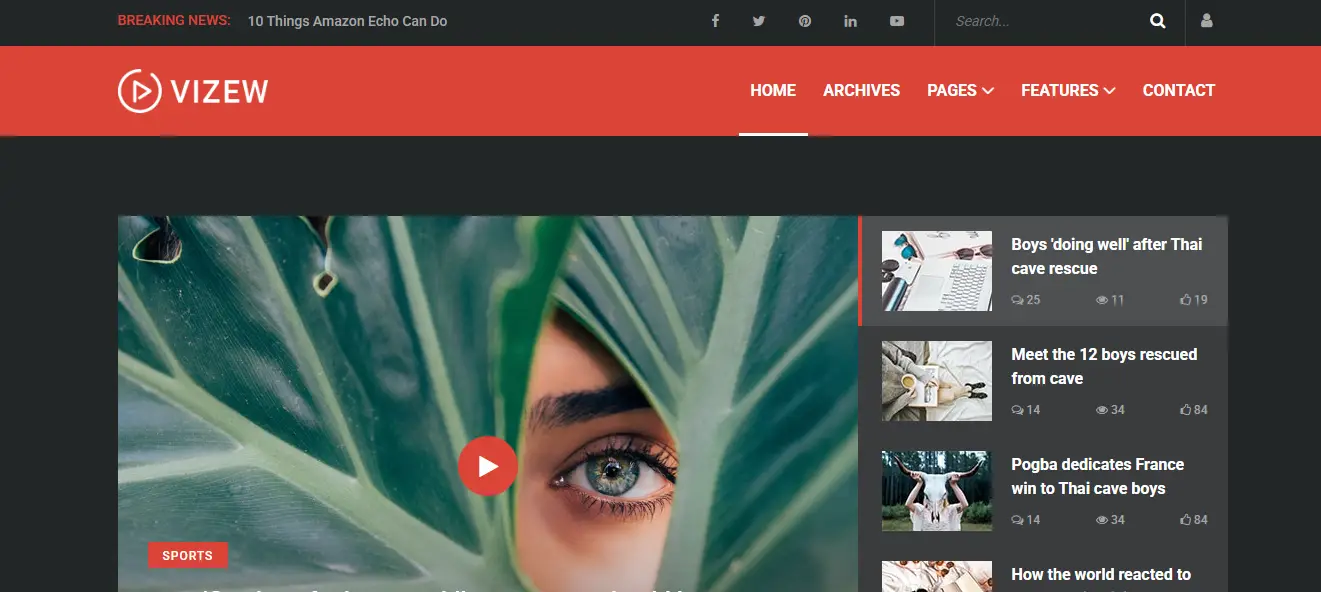Click likes count 19 on Thai cave rescue
Screen dimensions: 1321x592
pos(1194,300)
